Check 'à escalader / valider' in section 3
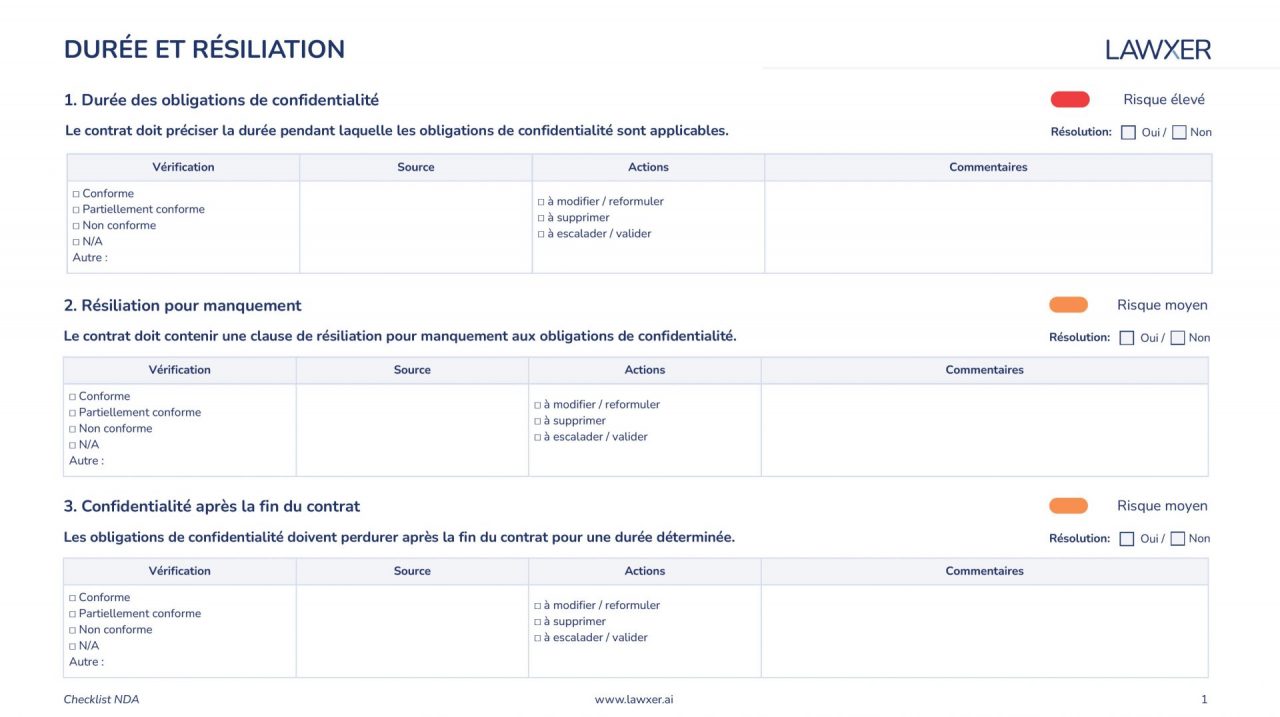The width and height of the screenshot is (1280, 717). (537, 638)
